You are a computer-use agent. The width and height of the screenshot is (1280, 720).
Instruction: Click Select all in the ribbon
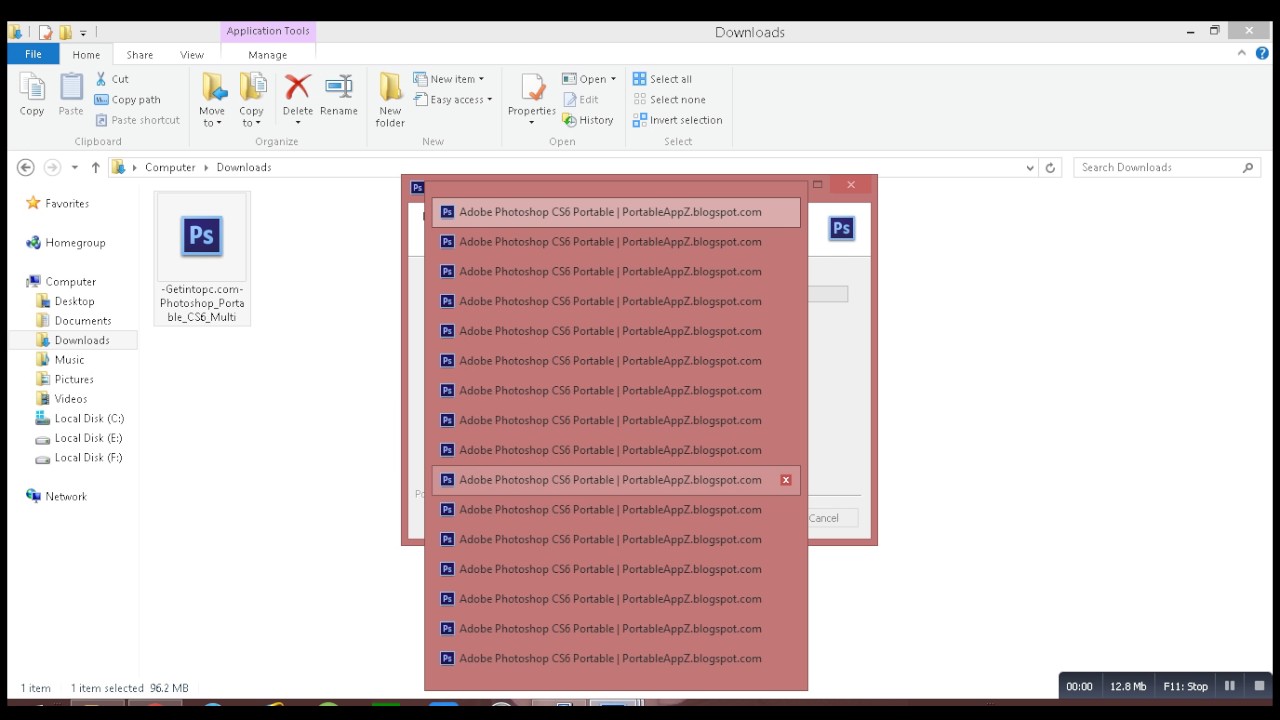(x=662, y=79)
